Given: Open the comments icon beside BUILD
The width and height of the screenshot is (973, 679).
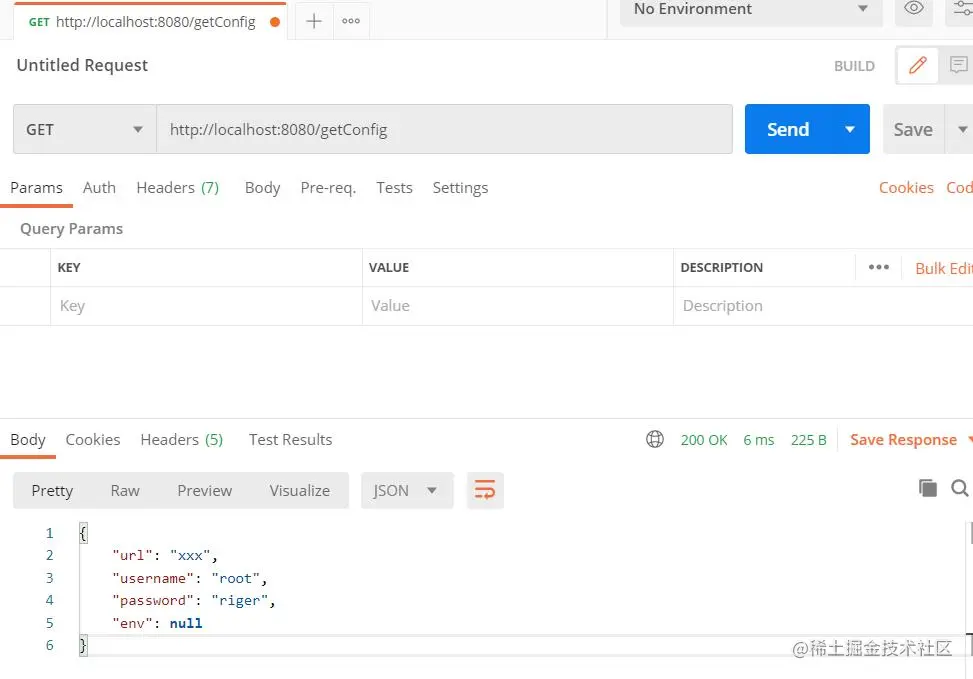Looking at the screenshot, I should click(x=958, y=65).
